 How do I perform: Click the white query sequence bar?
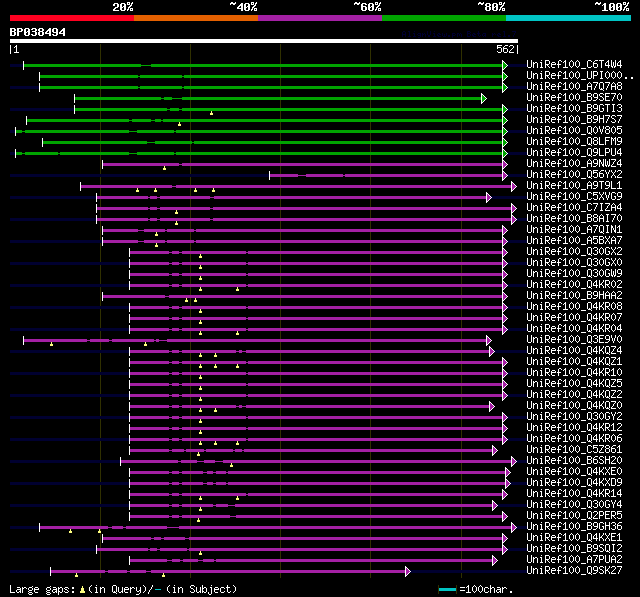(x=263, y=42)
